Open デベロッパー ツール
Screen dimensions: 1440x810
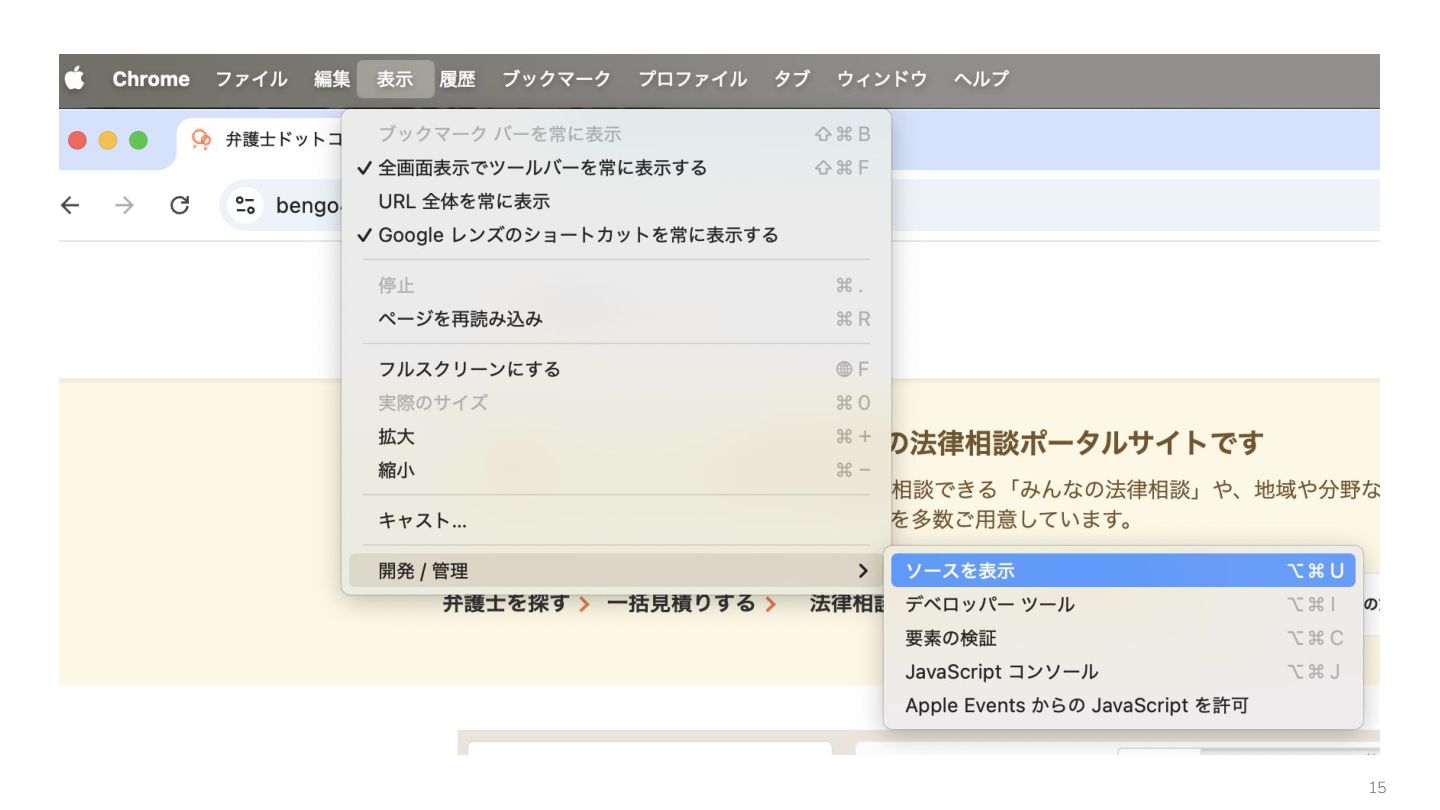click(x=1123, y=604)
